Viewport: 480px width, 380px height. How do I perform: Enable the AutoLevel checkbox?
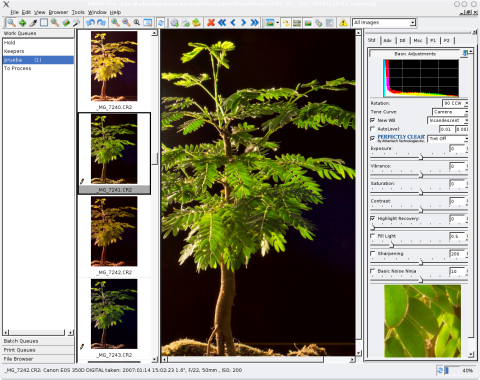click(x=373, y=129)
